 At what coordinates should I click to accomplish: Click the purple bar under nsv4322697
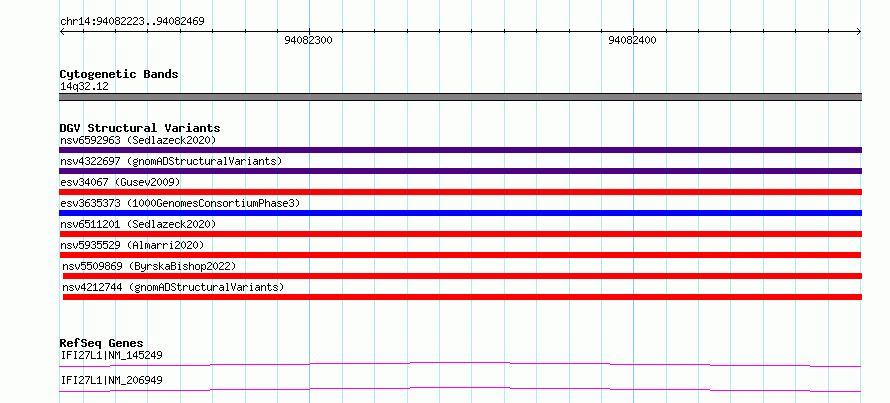[x=460, y=171]
